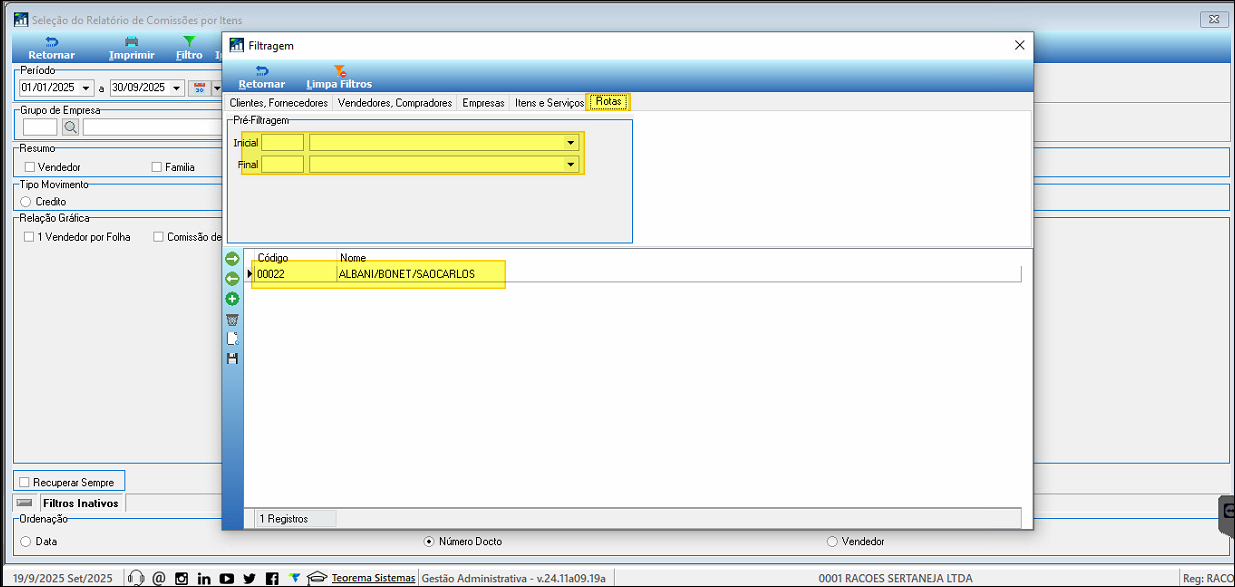Click the green left-arrow icon in the sidebar
This screenshot has width=1235, height=587.
click(x=232, y=279)
